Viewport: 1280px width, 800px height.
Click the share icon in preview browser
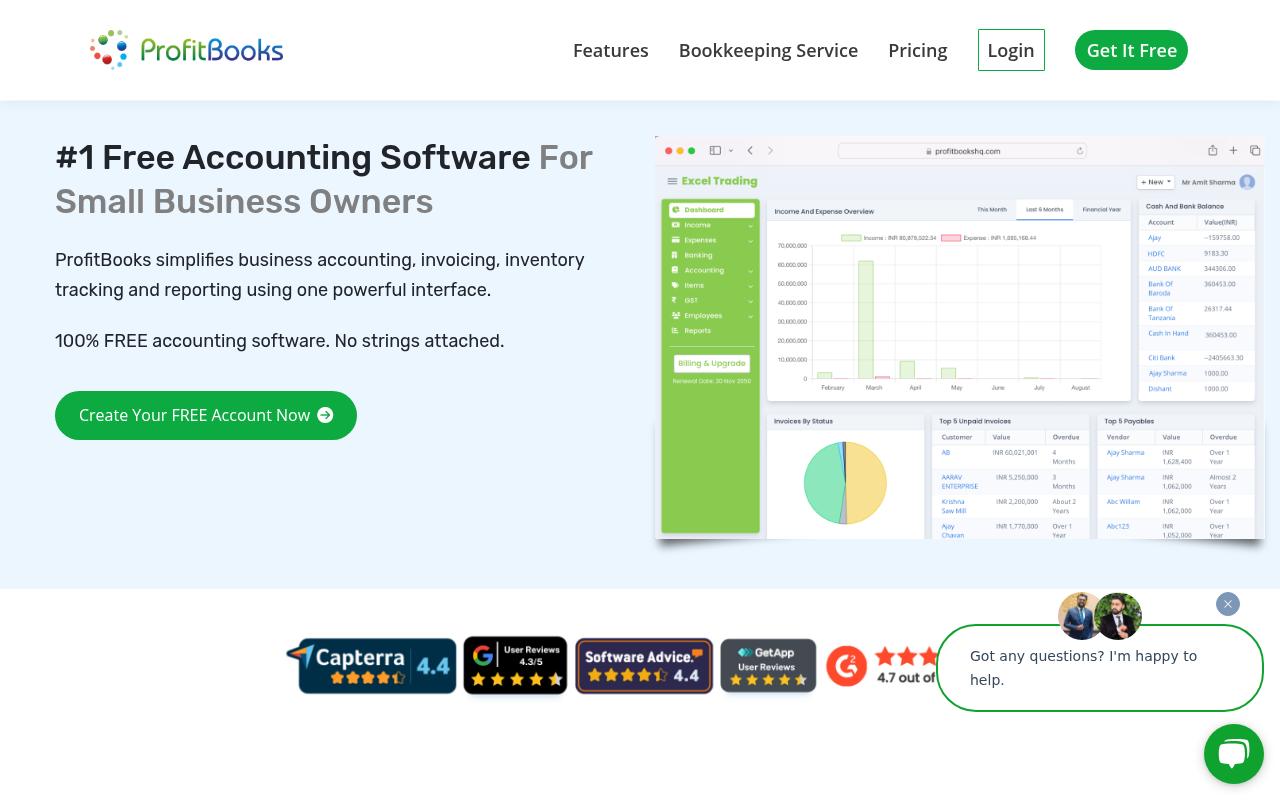point(1212,150)
